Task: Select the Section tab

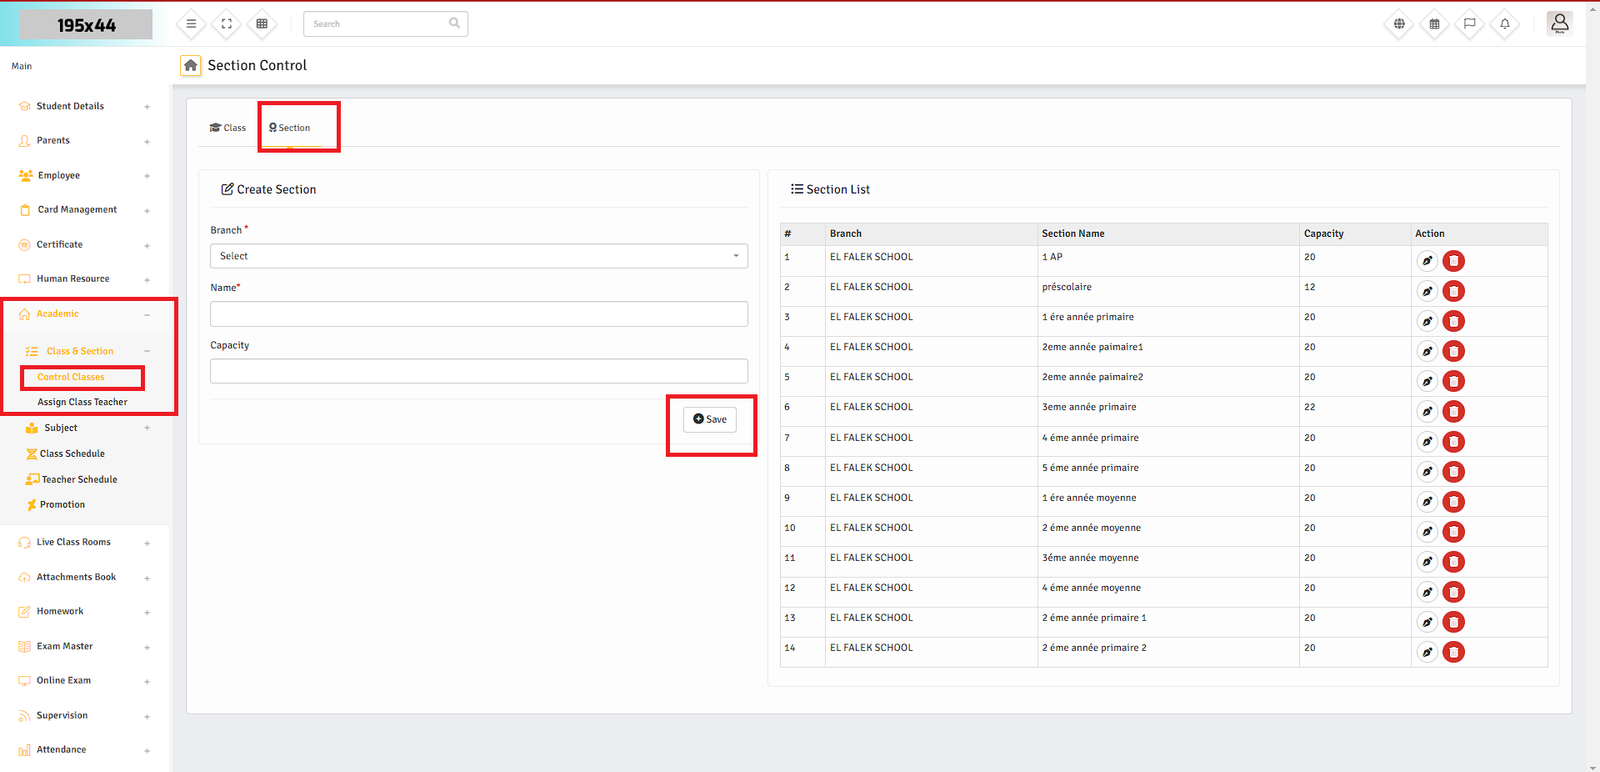Action: pyautogui.click(x=290, y=128)
